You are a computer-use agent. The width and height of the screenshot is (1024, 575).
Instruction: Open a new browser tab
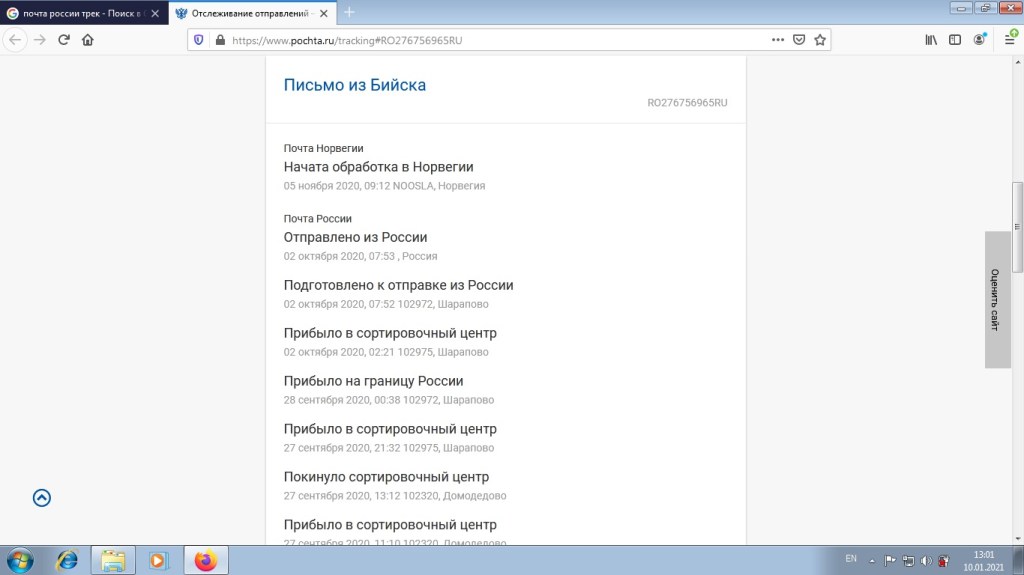[x=349, y=12]
